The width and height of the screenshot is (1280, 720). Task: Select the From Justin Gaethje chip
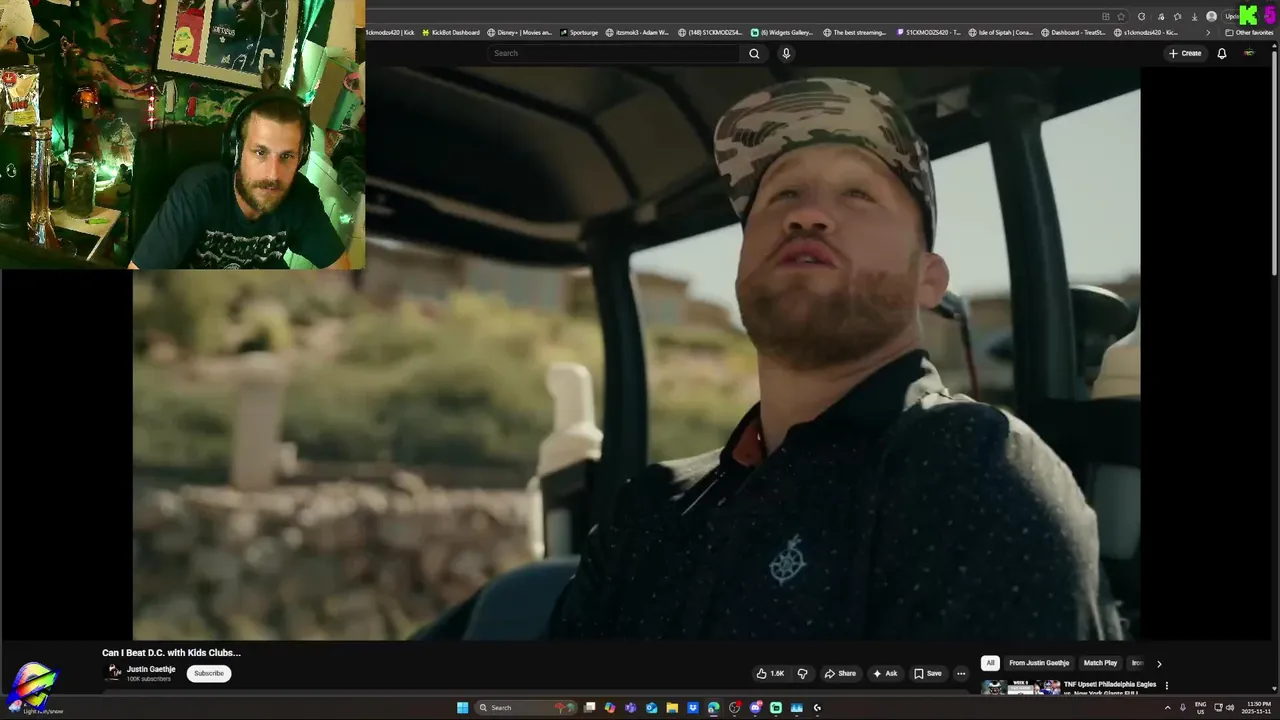pos(1039,663)
